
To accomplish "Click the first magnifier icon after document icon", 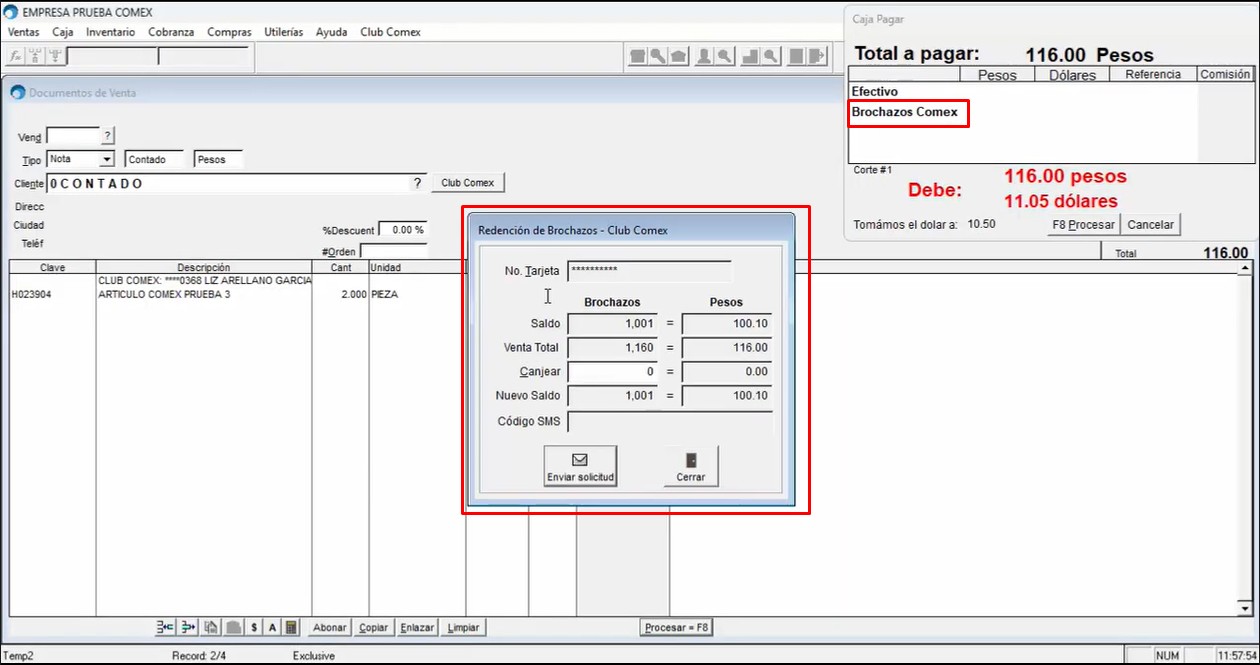I will (658, 57).
